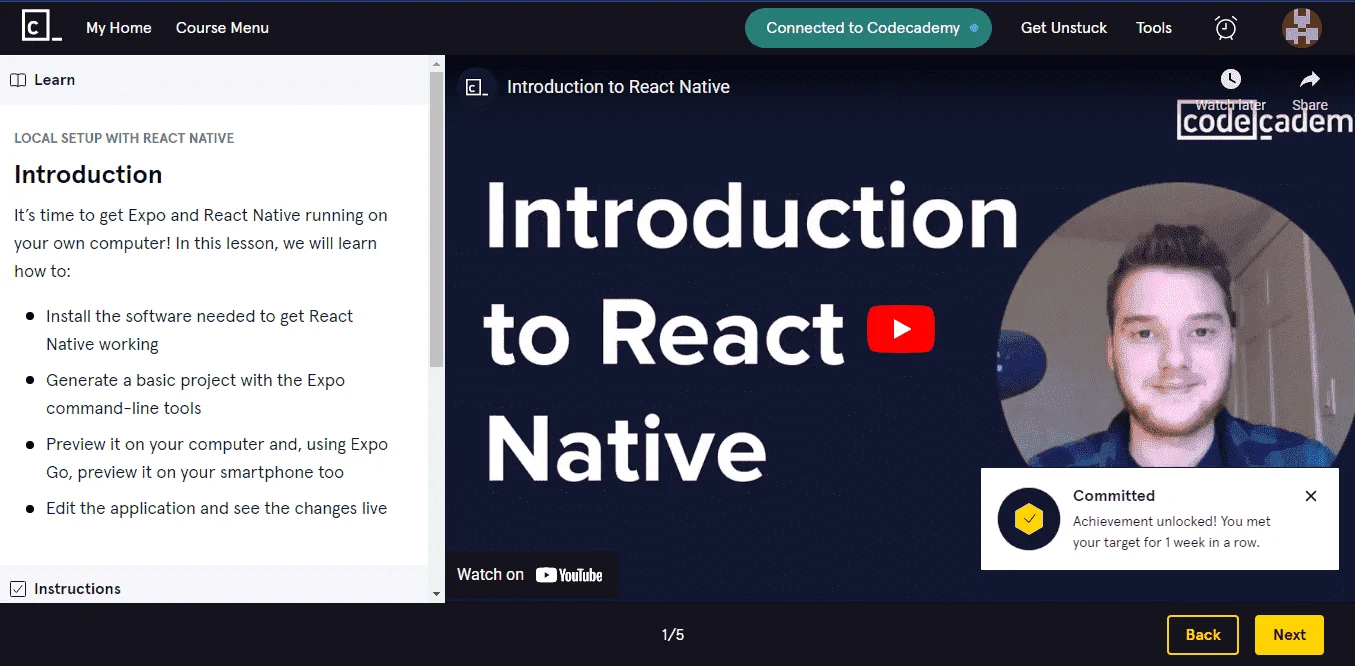The image size is (1355, 666).
Task: Collapse the Learn section header
Action: click(214, 80)
